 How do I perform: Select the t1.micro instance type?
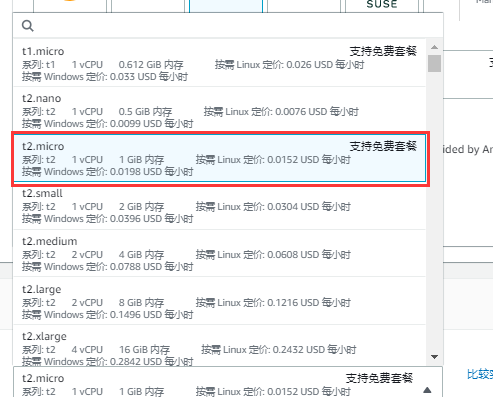220,63
